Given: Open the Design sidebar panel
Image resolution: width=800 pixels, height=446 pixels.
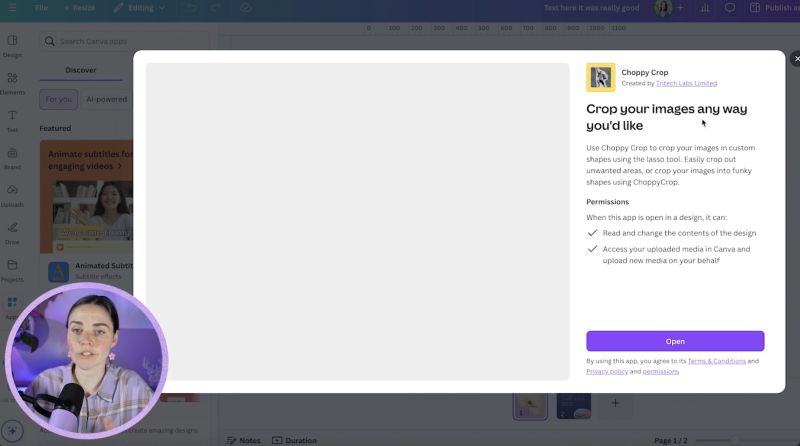Looking at the screenshot, I should [x=12, y=46].
